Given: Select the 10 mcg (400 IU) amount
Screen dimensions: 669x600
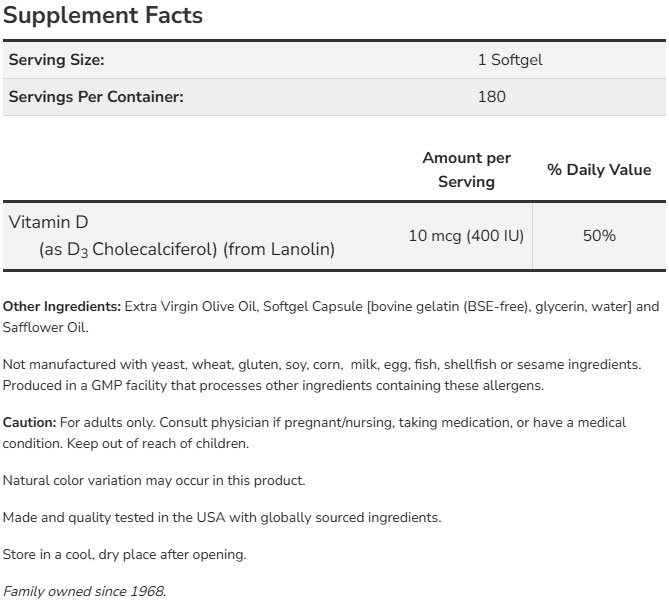Looking at the screenshot, I should 466,236.
